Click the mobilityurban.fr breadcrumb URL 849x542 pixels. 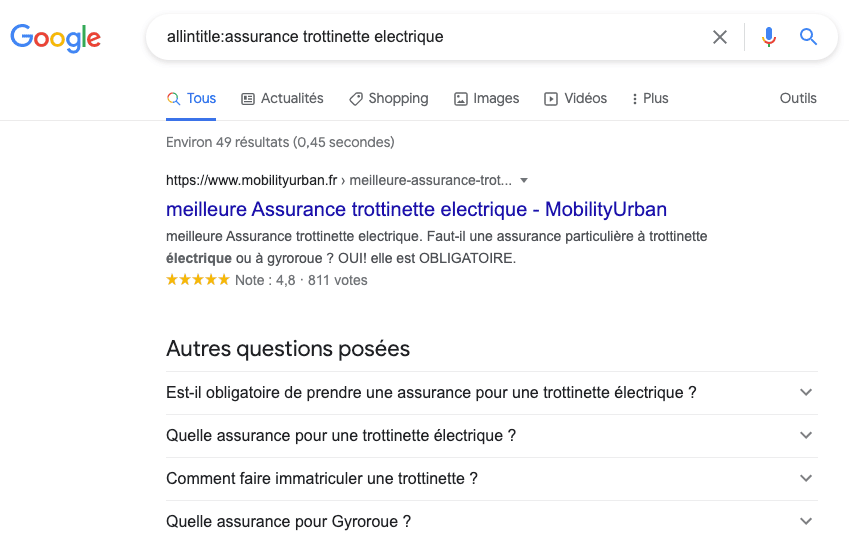(x=338, y=181)
